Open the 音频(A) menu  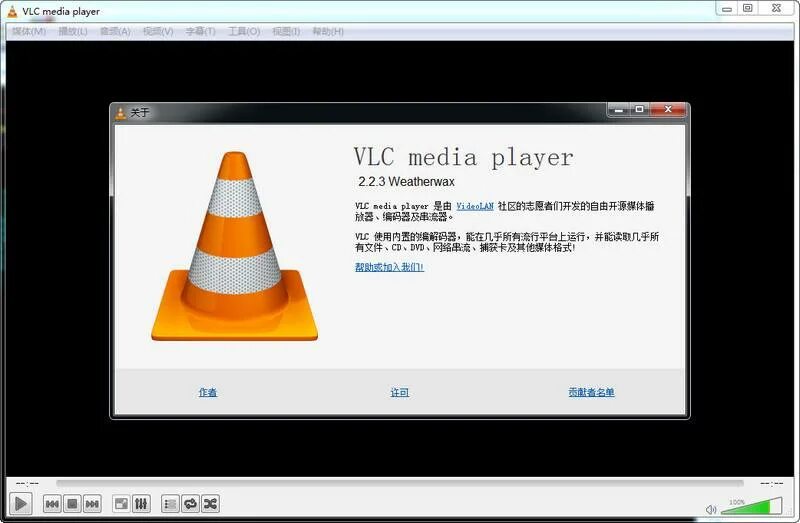click(115, 32)
